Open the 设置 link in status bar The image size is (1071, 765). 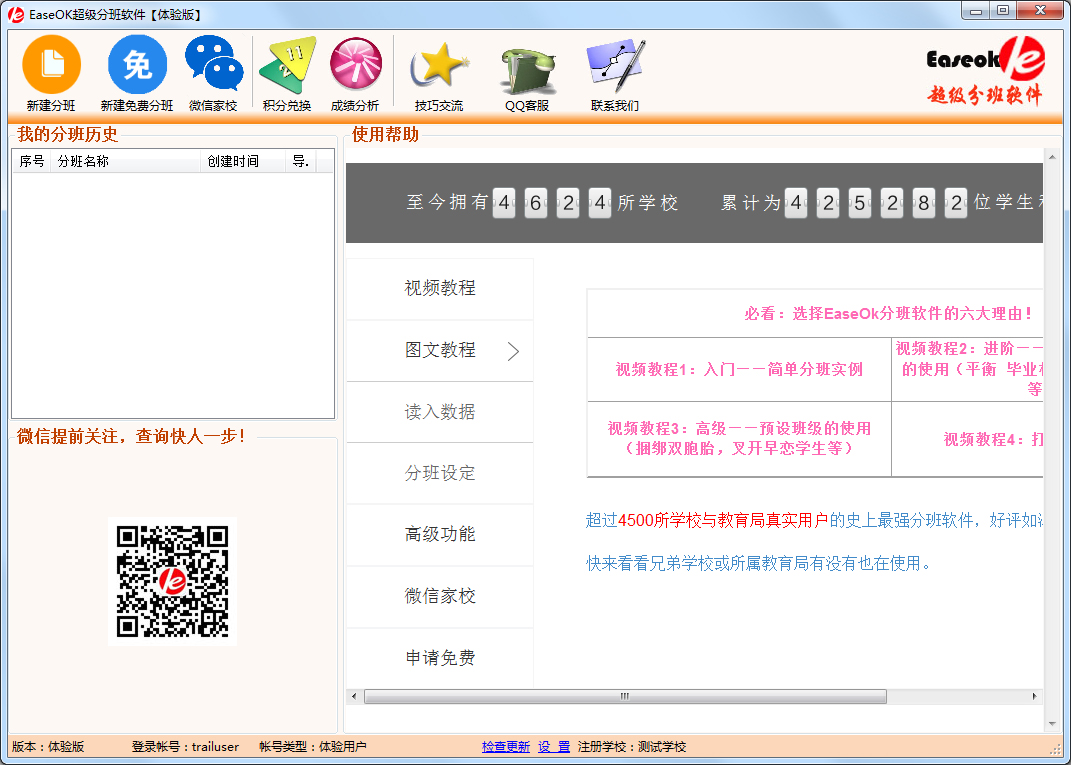[553, 747]
